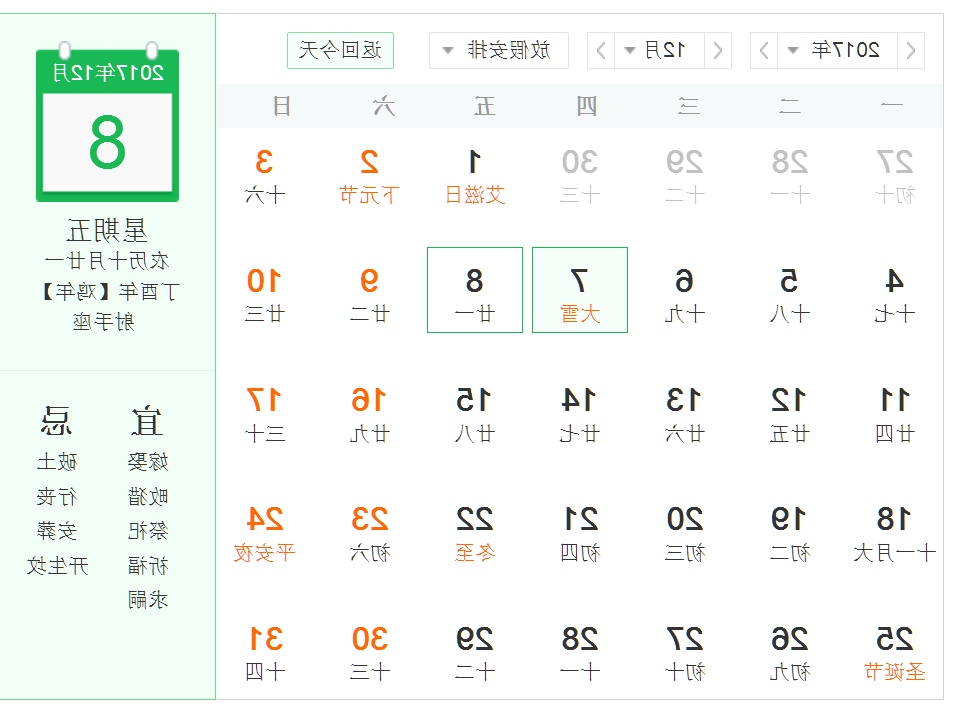The width and height of the screenshot is (955, 711).
Task: Select date 13 labeled 廿六
Action: click(x=685, y=415)
